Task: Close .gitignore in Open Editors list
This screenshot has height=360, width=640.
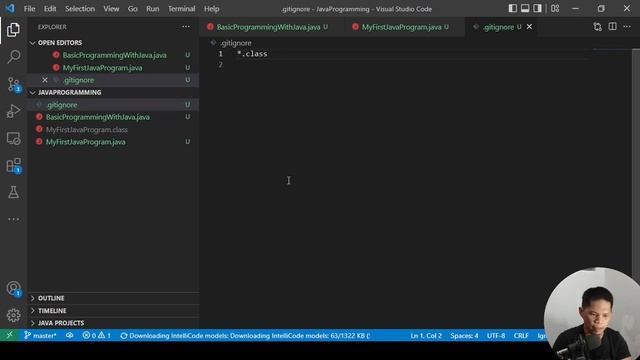Action: tap(45, 80)
